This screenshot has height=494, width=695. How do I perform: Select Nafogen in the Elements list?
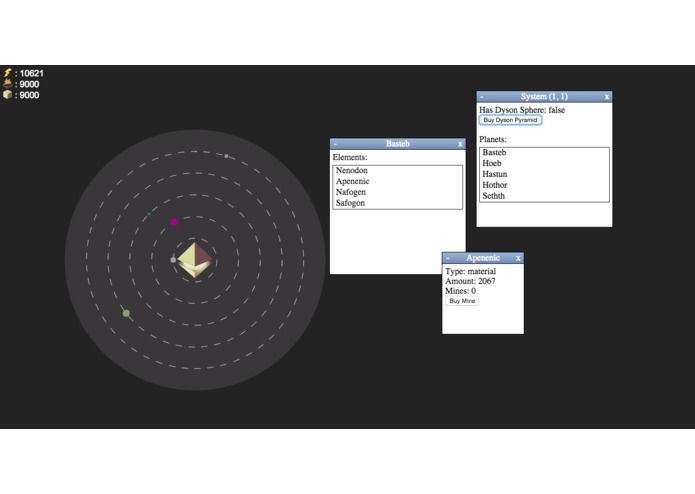coord(398,192)
